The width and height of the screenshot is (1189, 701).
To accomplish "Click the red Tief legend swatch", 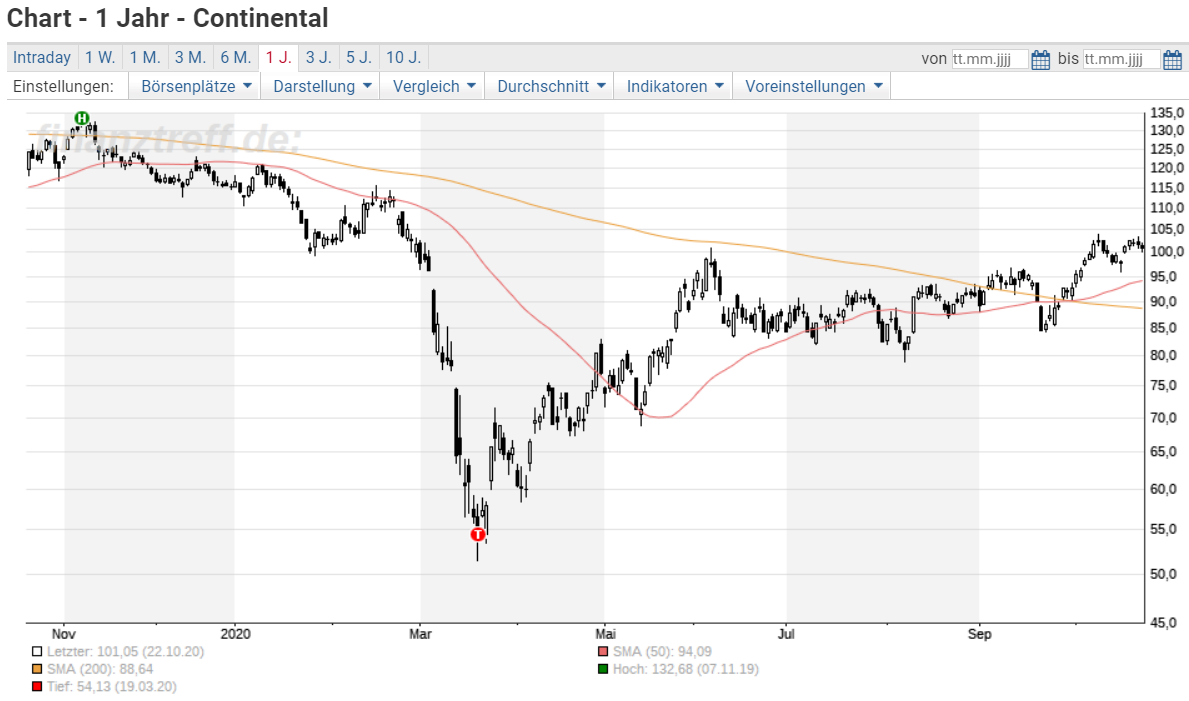I will point(36,687).
